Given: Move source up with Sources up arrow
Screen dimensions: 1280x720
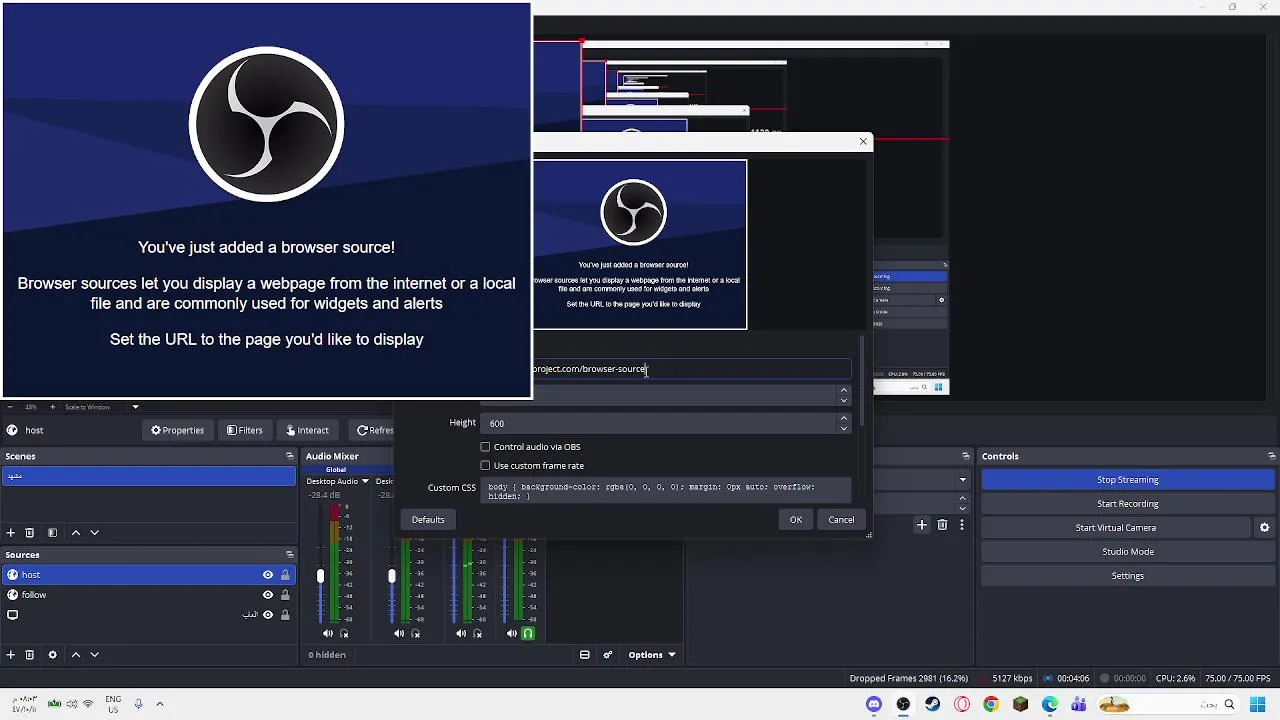Looking at the screenshot, I should click(x=75, y=655).
